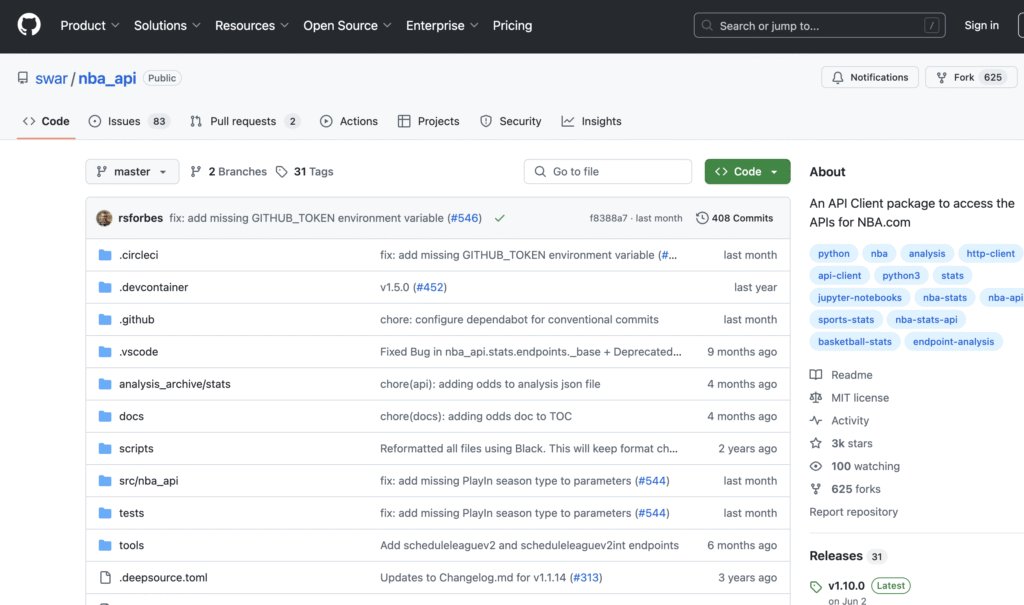Open the Security tab

click(511, 122)
